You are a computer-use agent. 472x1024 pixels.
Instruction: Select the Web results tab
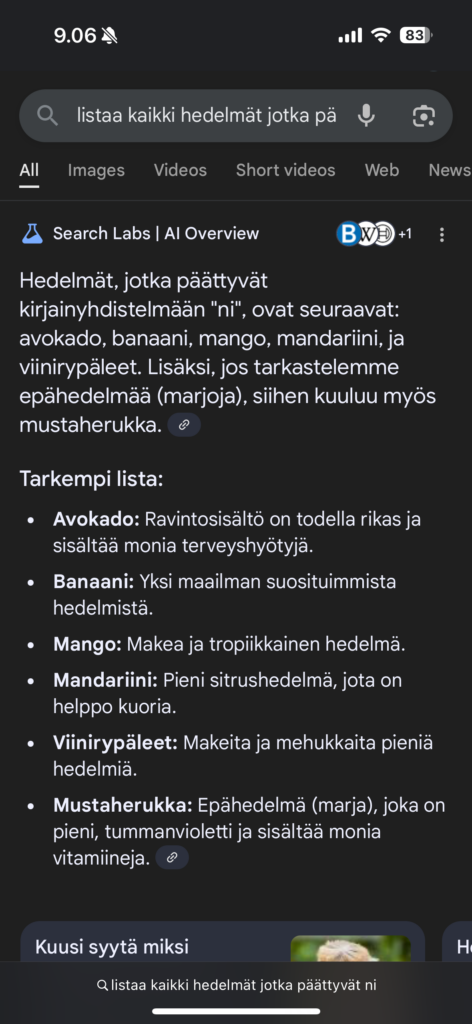tap(382, 170)
